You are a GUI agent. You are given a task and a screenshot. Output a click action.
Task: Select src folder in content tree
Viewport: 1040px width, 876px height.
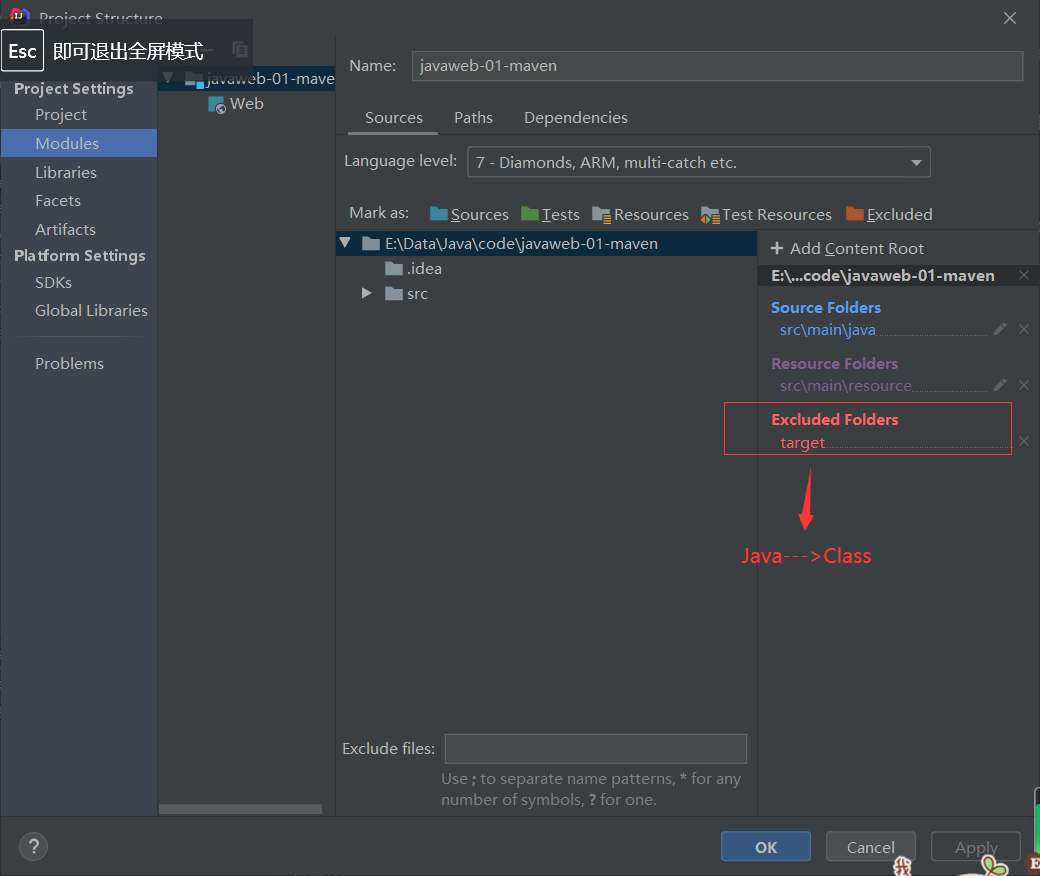(x=406, y=294)
